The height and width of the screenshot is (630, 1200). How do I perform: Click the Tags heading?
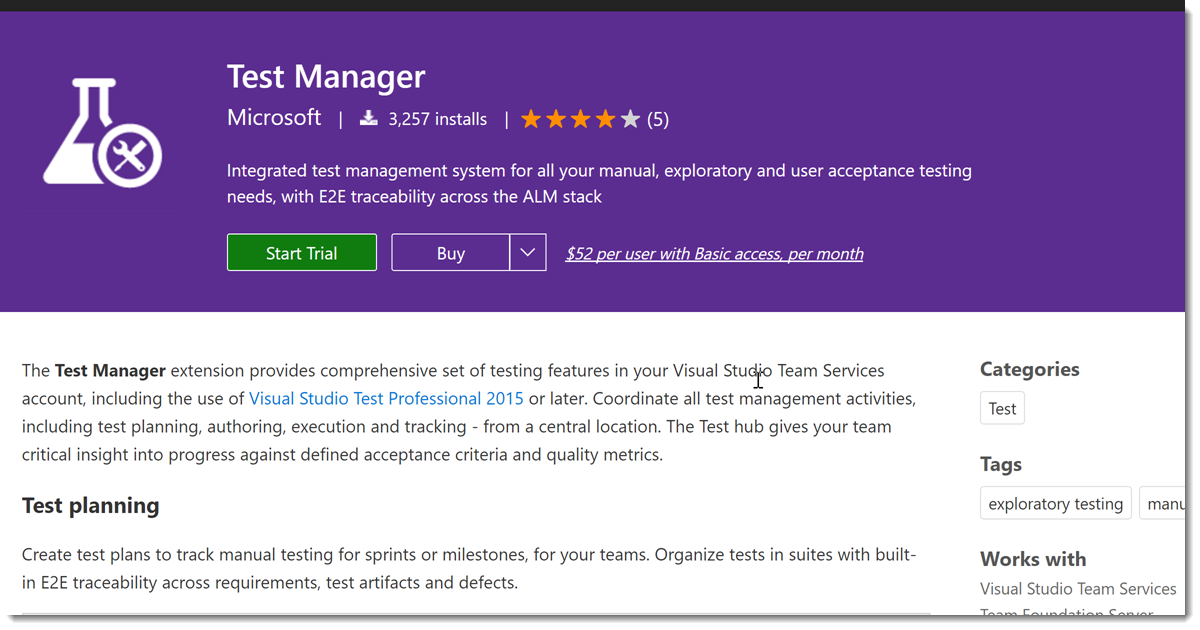click(1001, 464)
